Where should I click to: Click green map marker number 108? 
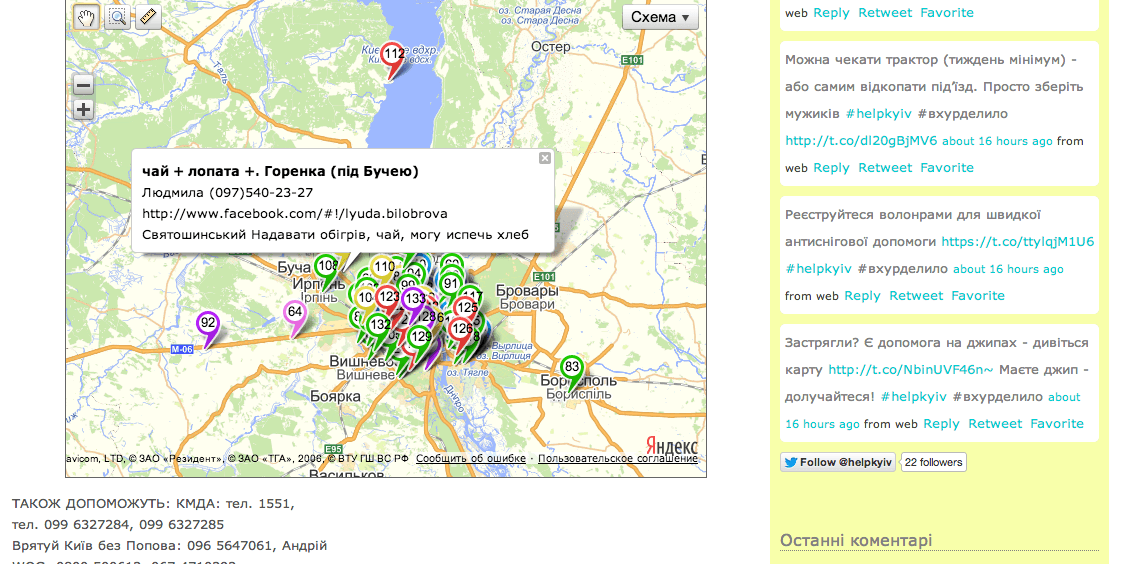coord(325,267)
